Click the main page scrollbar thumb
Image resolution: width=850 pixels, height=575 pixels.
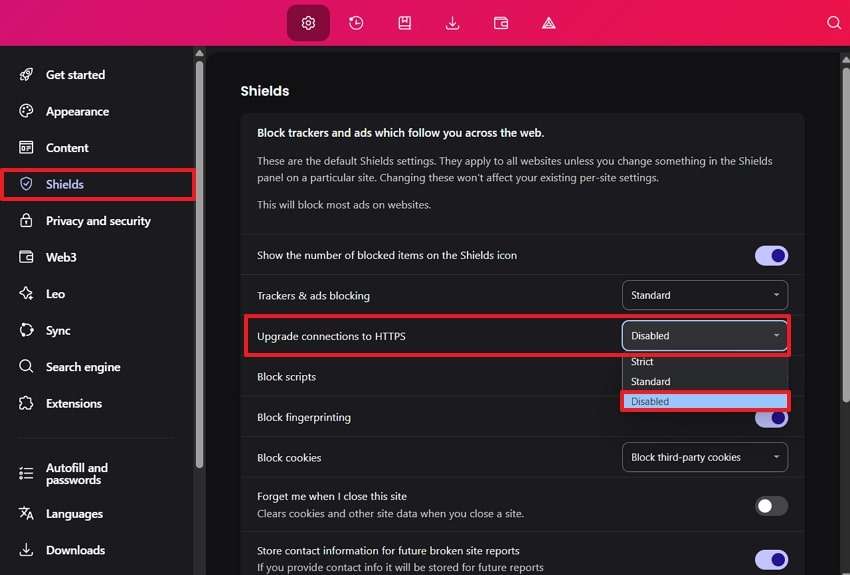coord(846,235)
